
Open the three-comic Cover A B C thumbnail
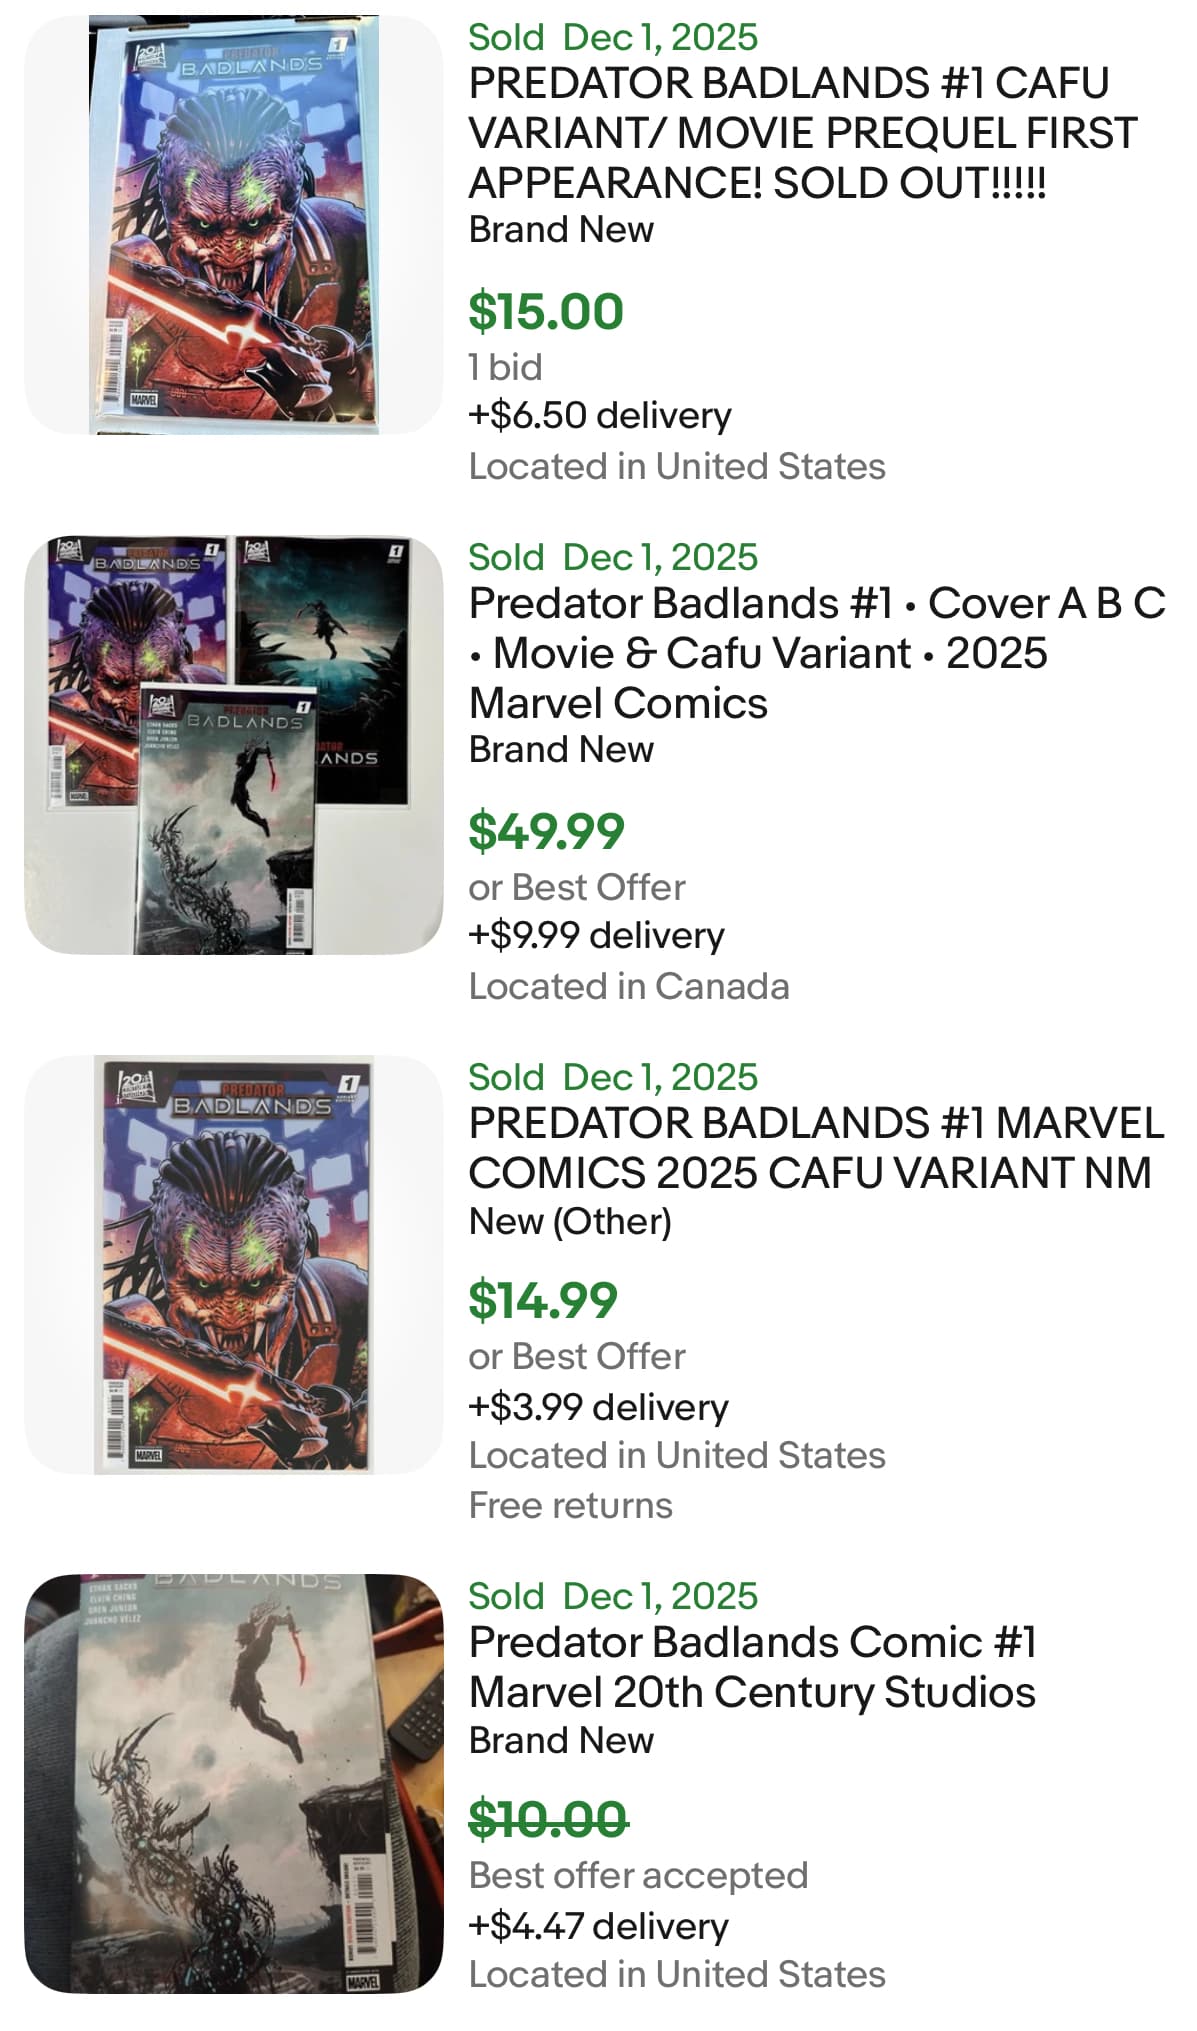pos(233,745)
